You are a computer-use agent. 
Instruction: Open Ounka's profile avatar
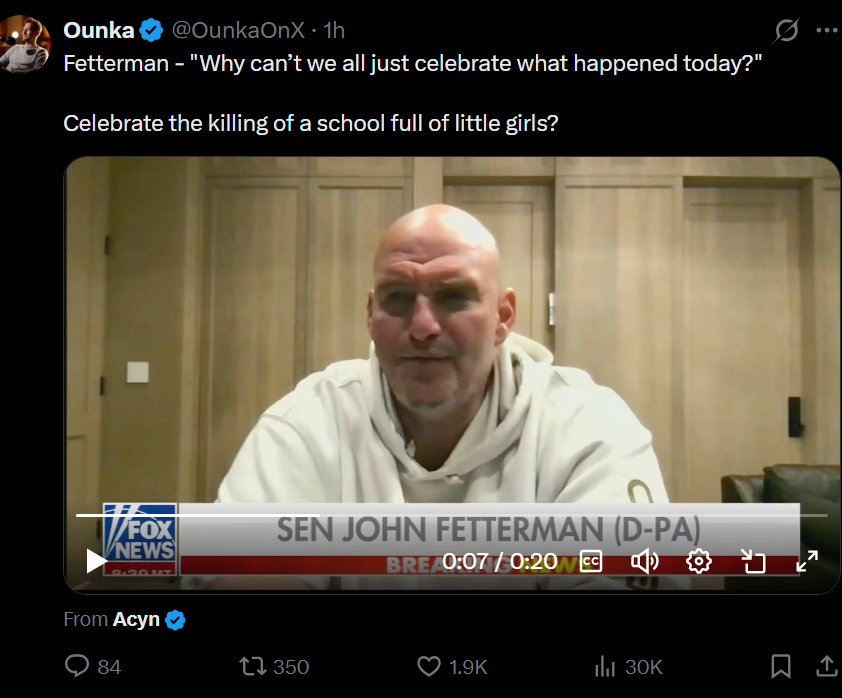[25, 45]
